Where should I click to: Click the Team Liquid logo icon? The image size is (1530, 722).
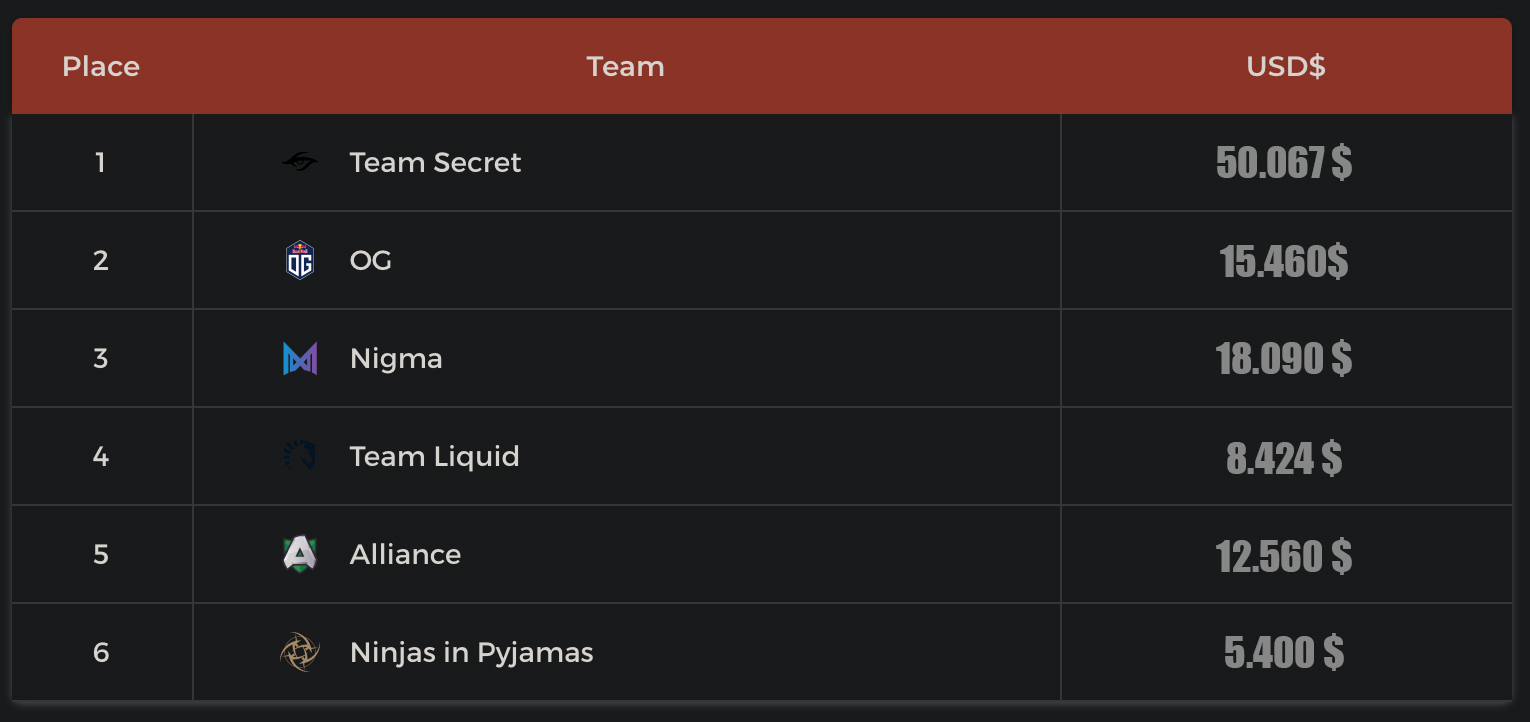coord(300,456)
